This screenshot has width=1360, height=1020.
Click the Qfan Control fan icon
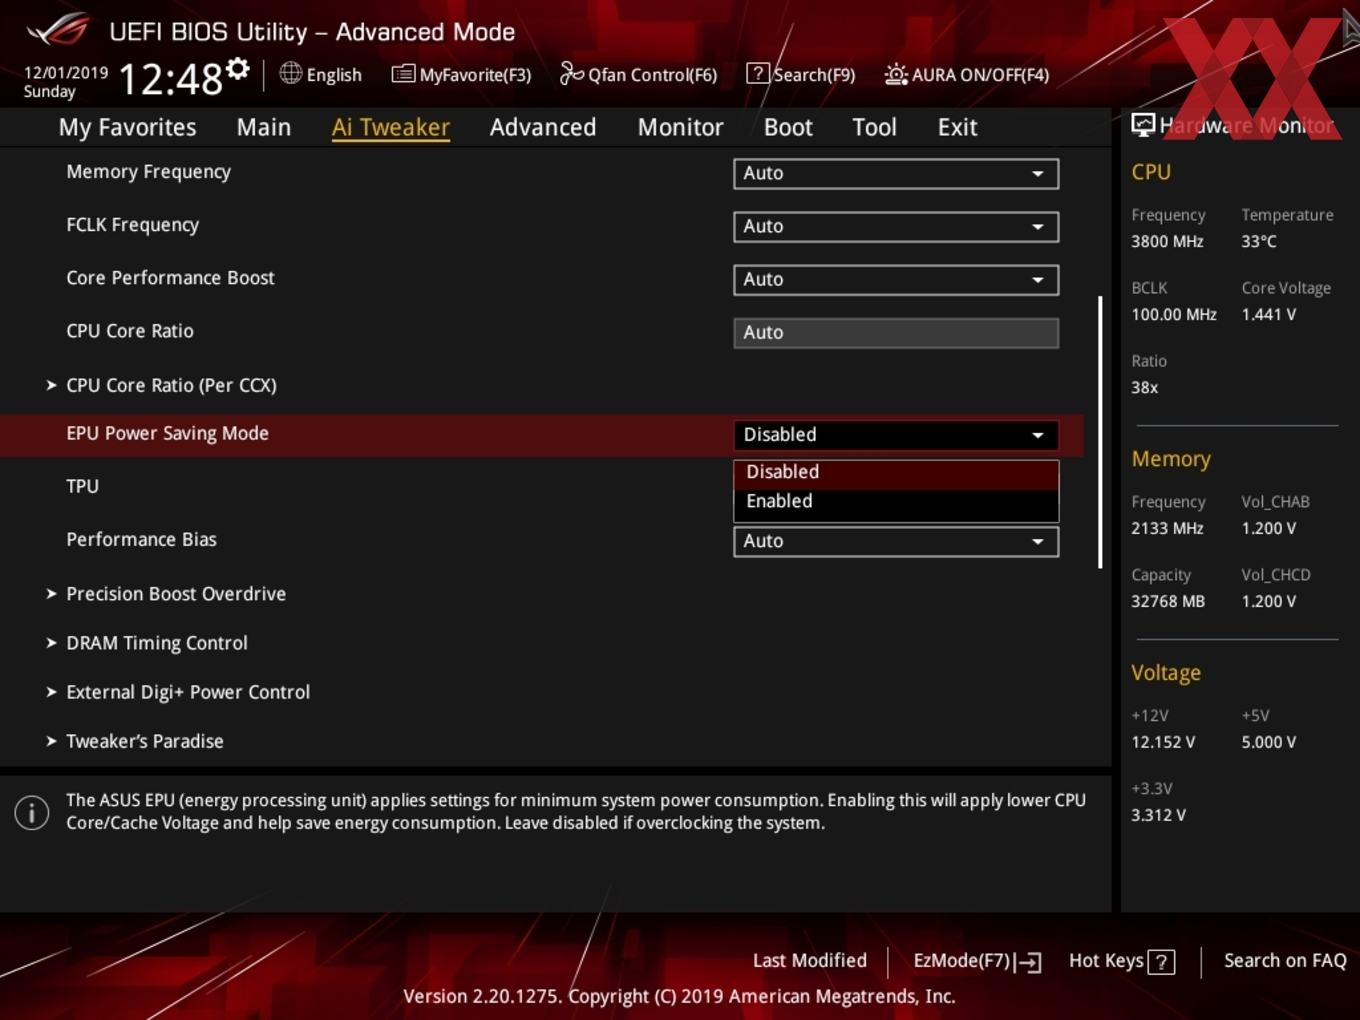pyautogui.click(x=571, y=73)
